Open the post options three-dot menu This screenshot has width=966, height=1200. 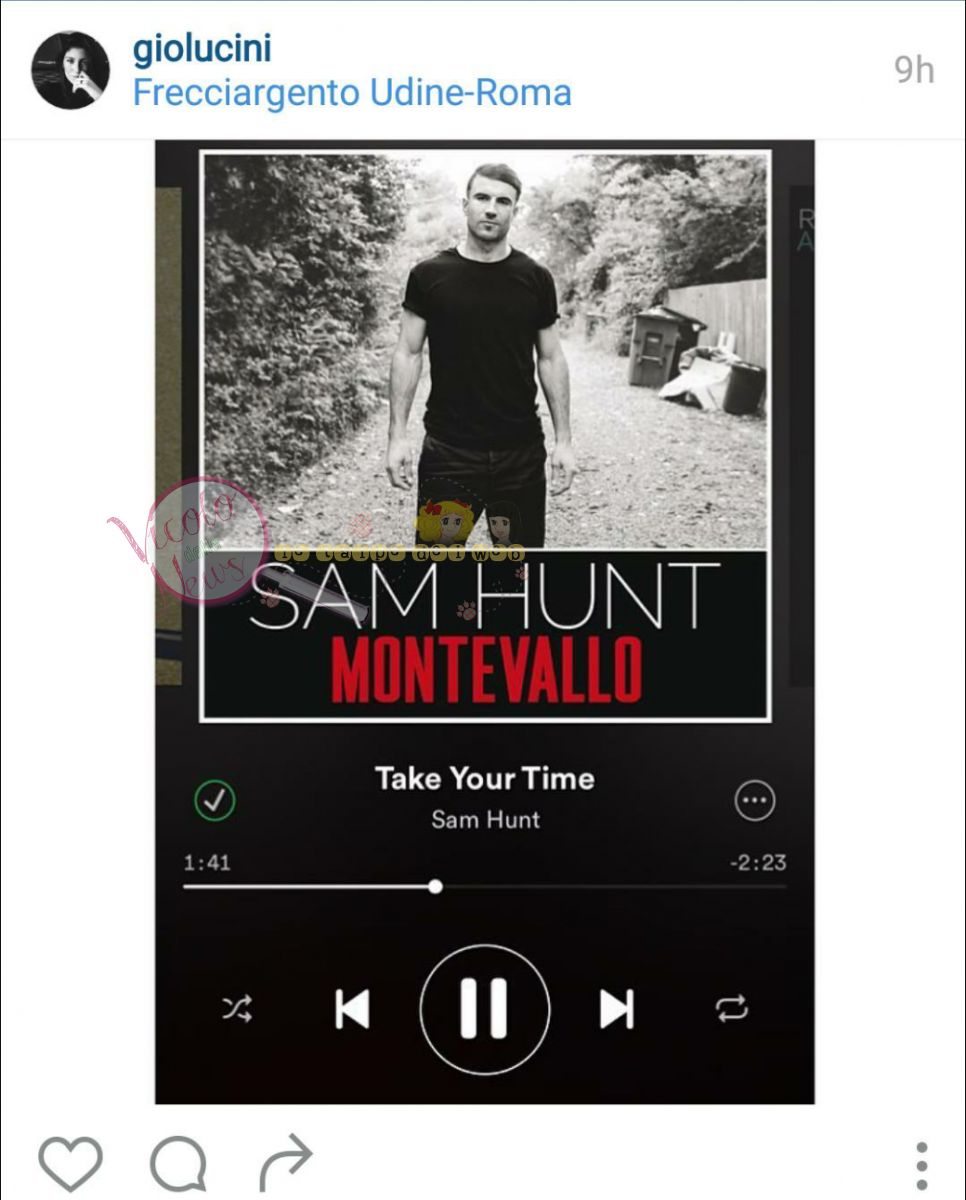click(x=922, y=1166)
